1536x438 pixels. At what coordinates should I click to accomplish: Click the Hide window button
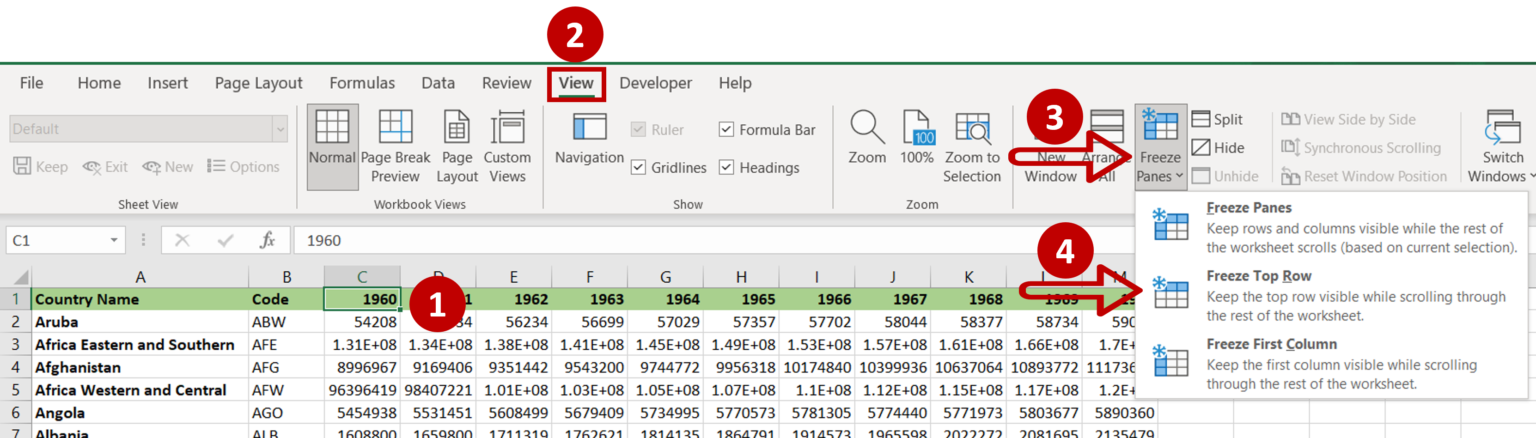1217,148
